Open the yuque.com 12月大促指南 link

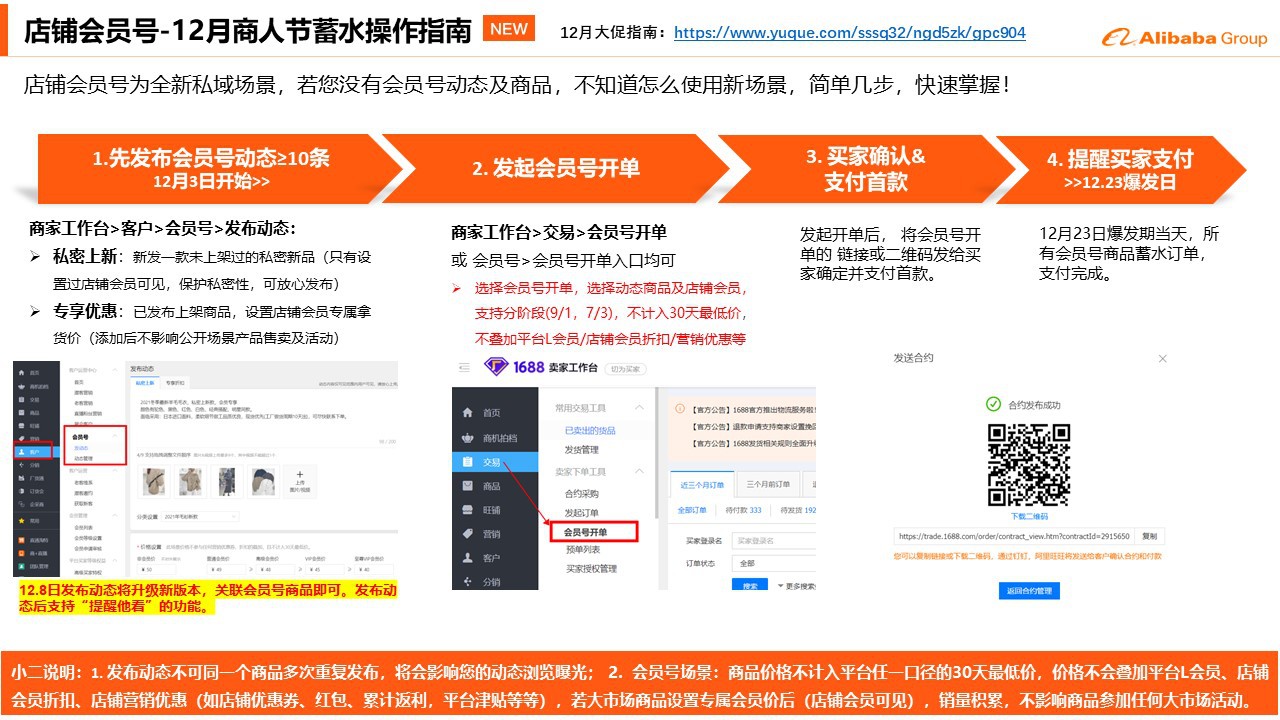(x=849, y=33)
